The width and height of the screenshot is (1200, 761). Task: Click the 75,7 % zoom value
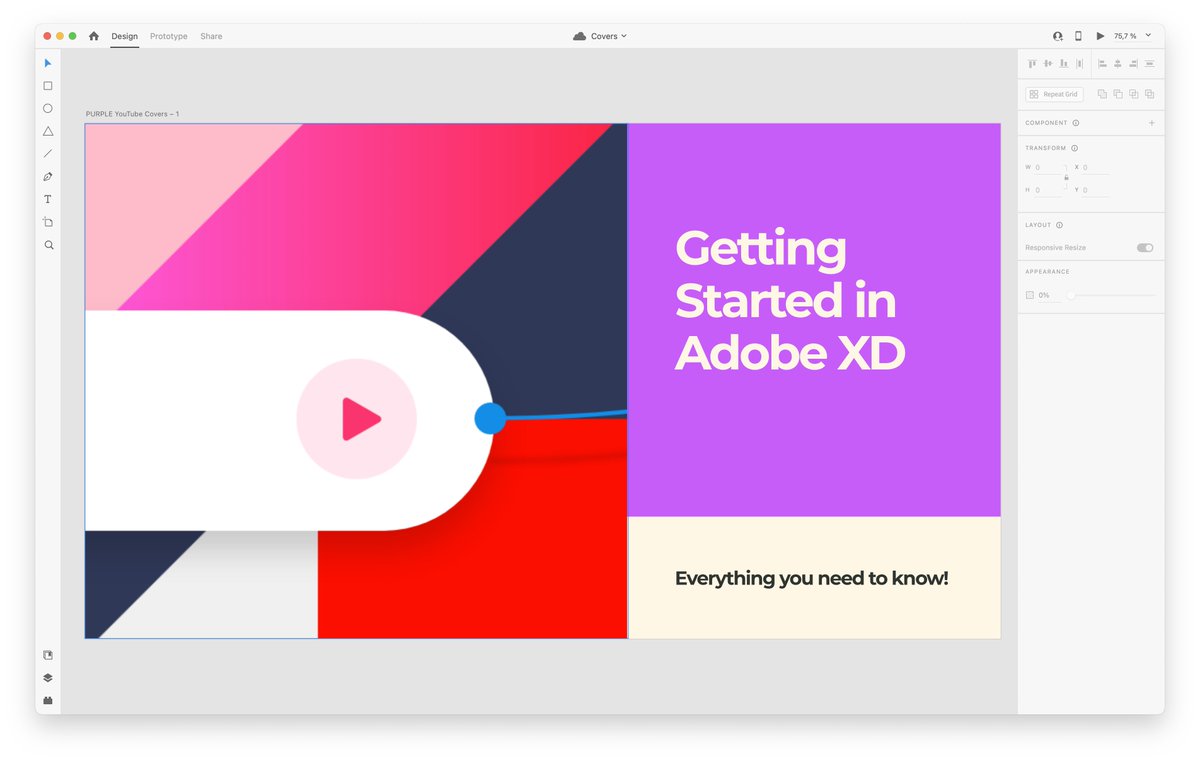1125,36
